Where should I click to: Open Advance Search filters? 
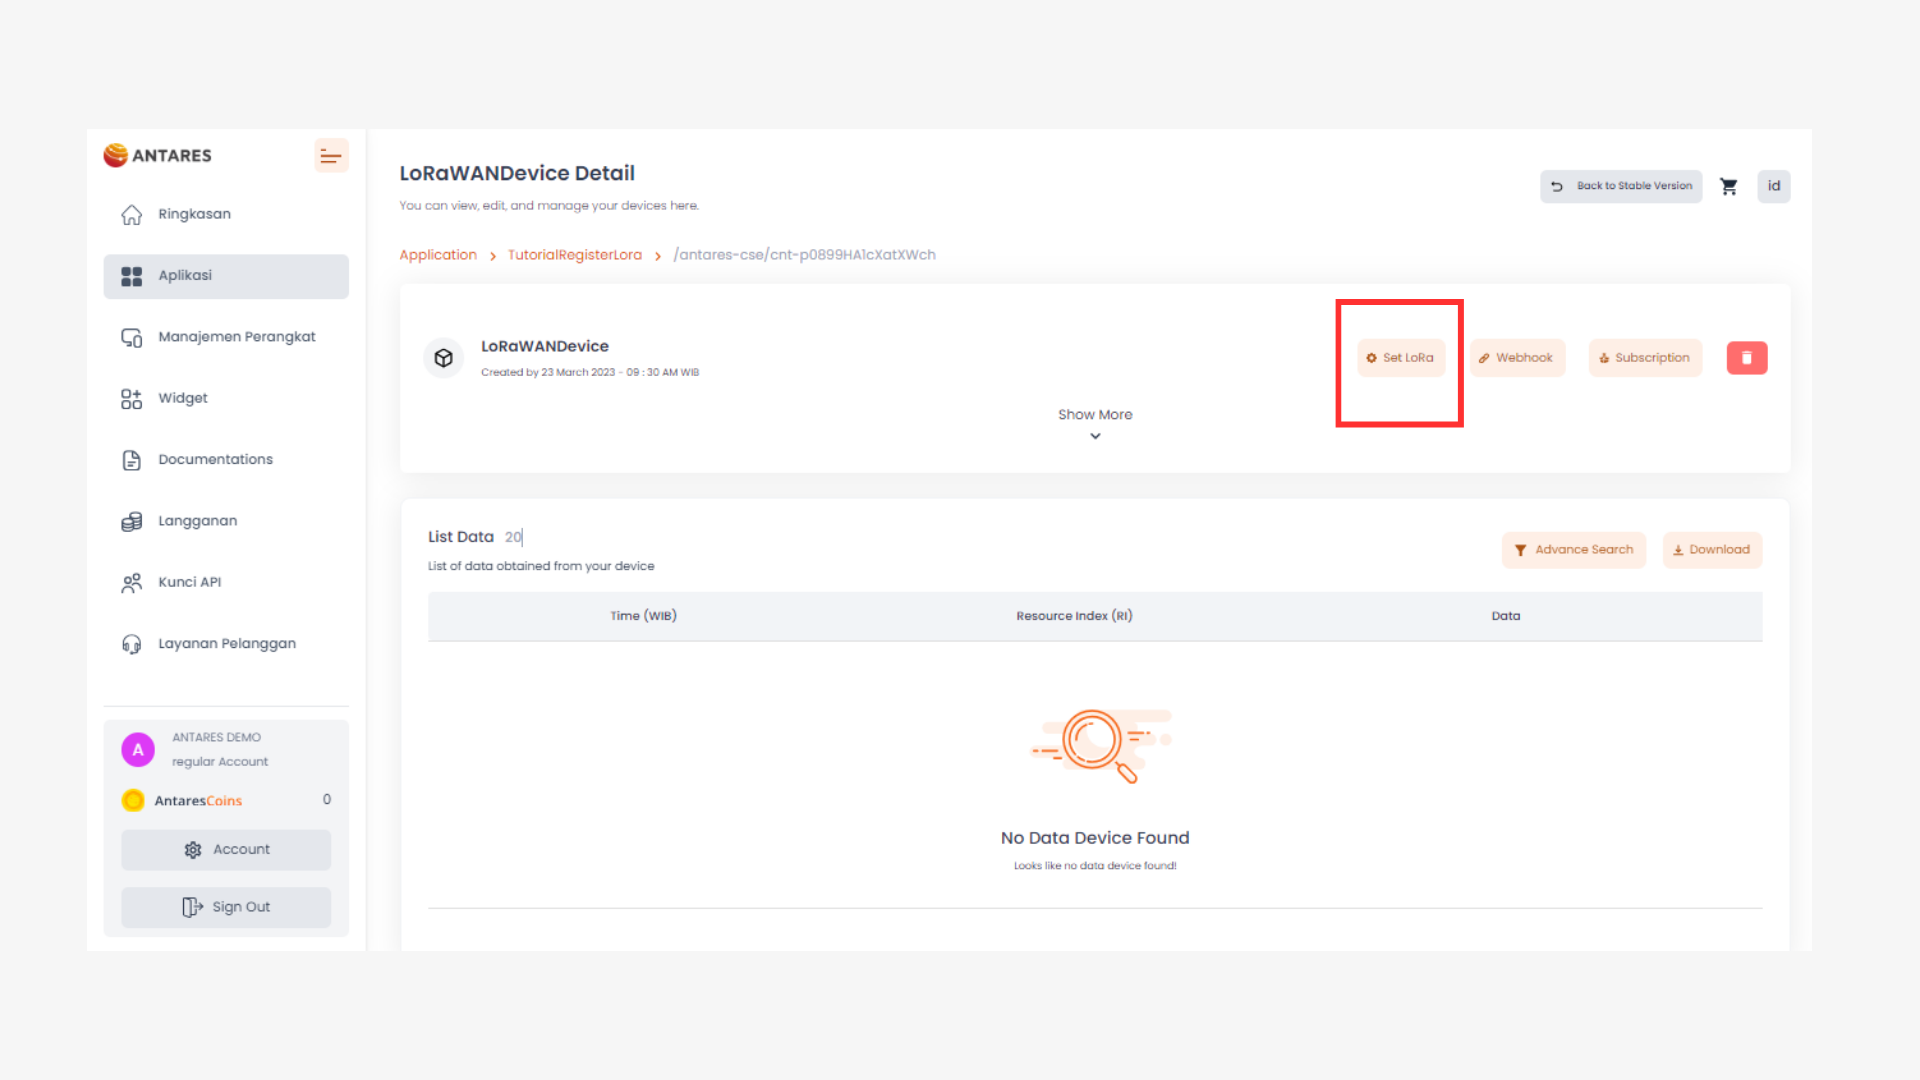click(x=1574, y=549)
